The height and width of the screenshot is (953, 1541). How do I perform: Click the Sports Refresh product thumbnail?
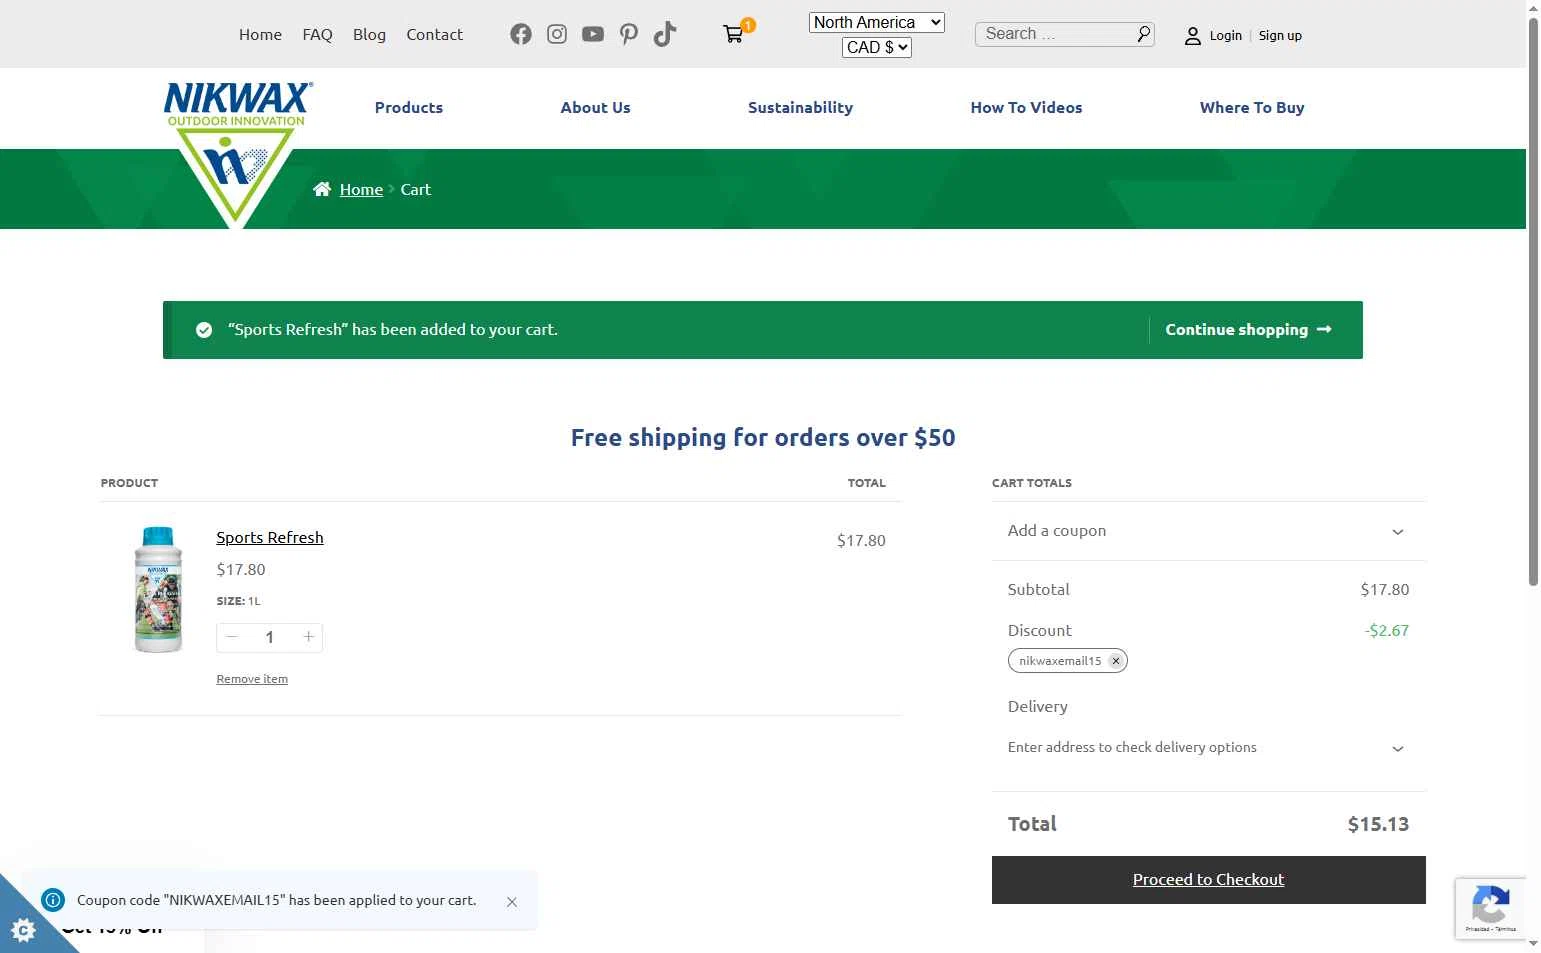coord(158,590)
